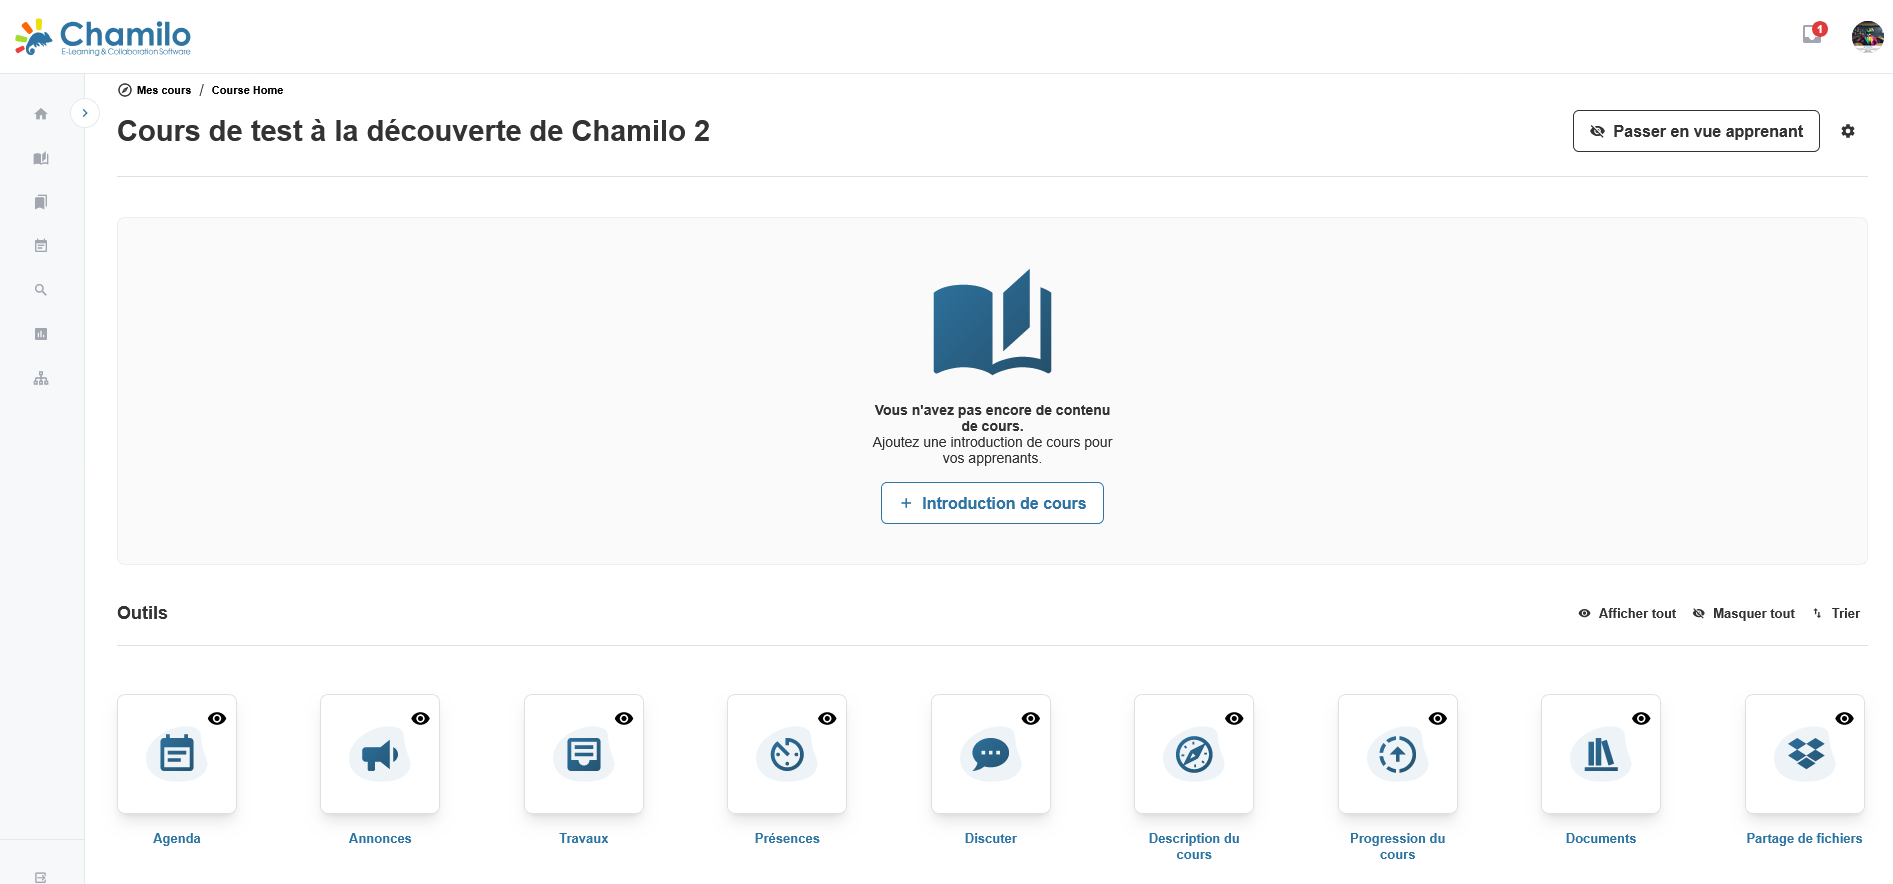The height and width of the screenshot is (884, 1893).
Task: Click the open book illustration
Action: click(x=992, y=322)
